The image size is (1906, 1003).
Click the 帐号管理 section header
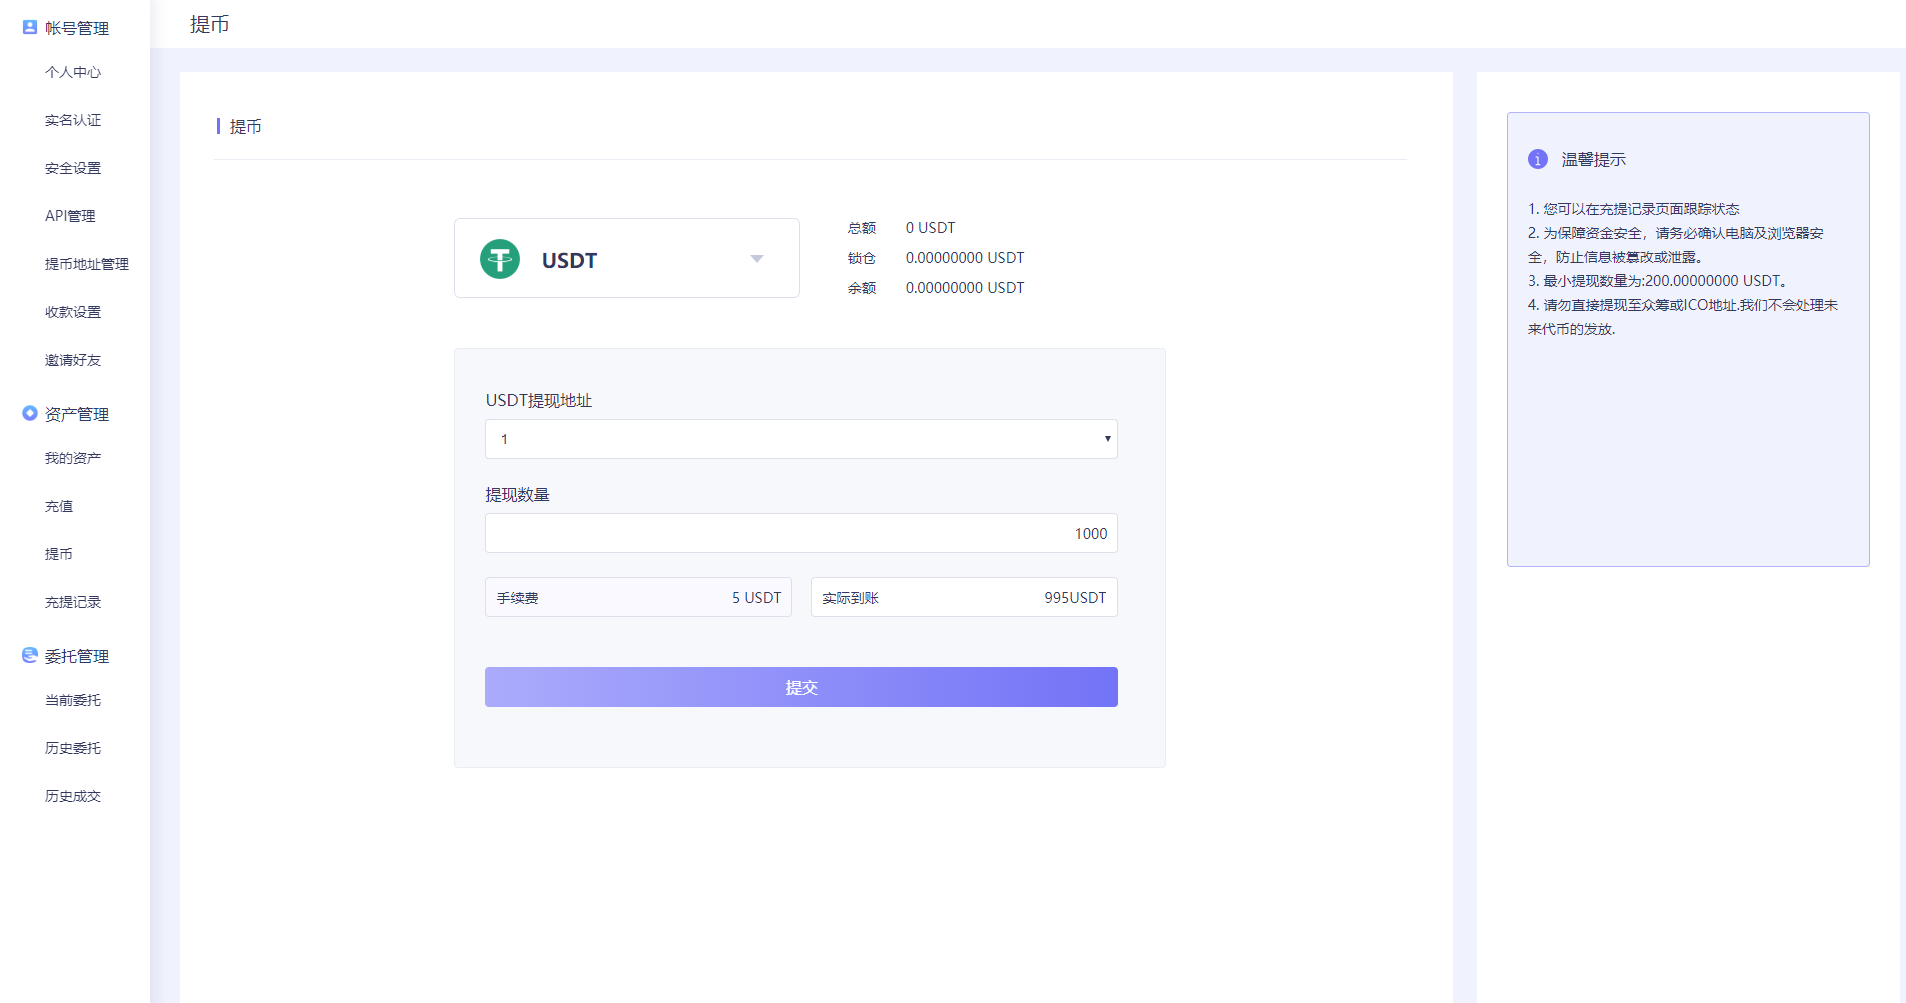77,28
